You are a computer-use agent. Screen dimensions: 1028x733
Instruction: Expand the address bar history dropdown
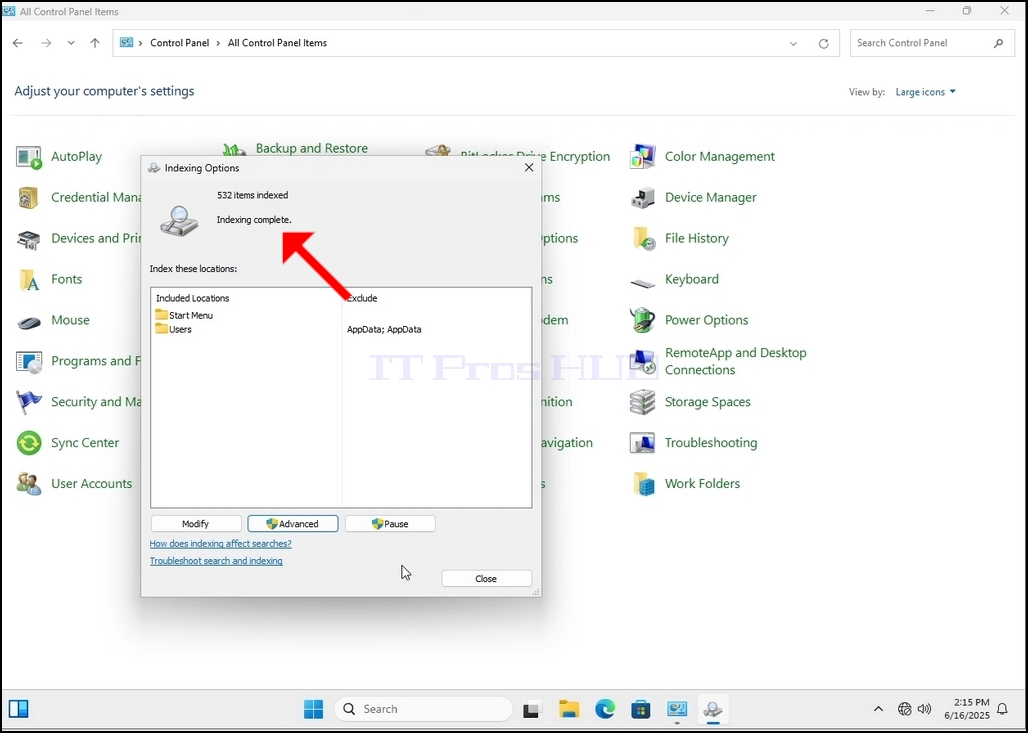(x=793, y=43)
